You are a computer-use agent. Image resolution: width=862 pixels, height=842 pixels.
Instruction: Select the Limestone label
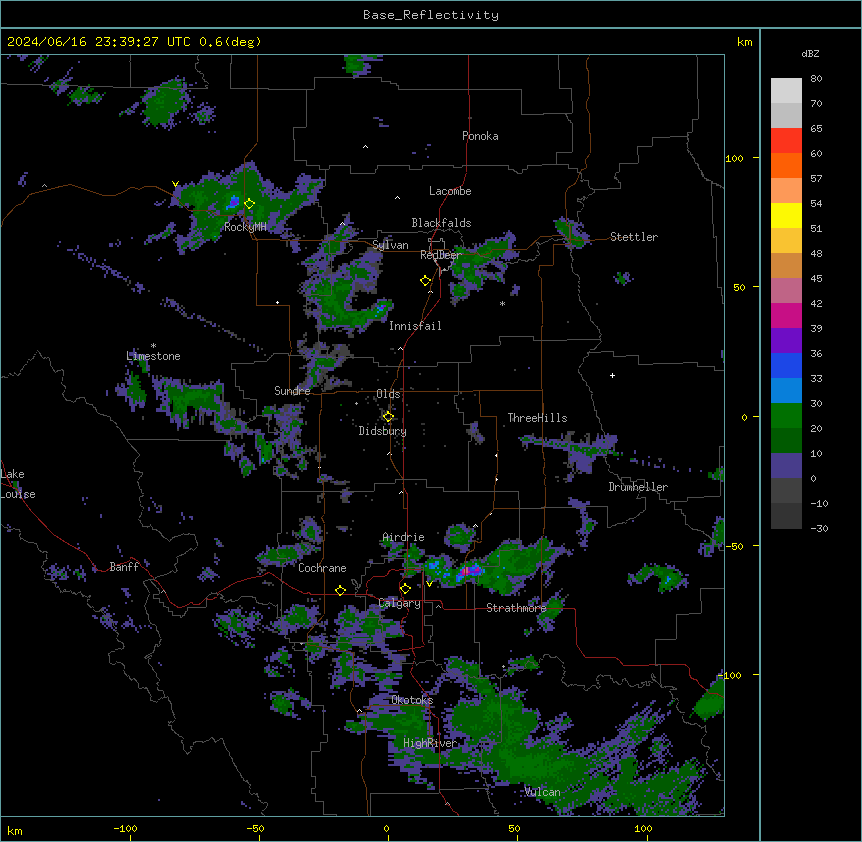pyautogui.click(x=153, y=356)
